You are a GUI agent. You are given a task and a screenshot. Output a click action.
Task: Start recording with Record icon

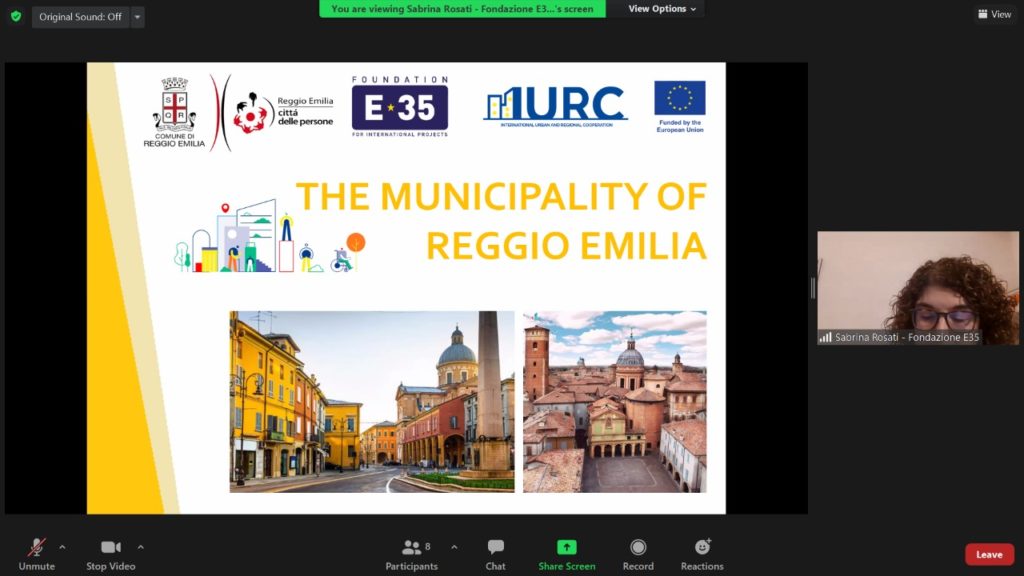638,553
